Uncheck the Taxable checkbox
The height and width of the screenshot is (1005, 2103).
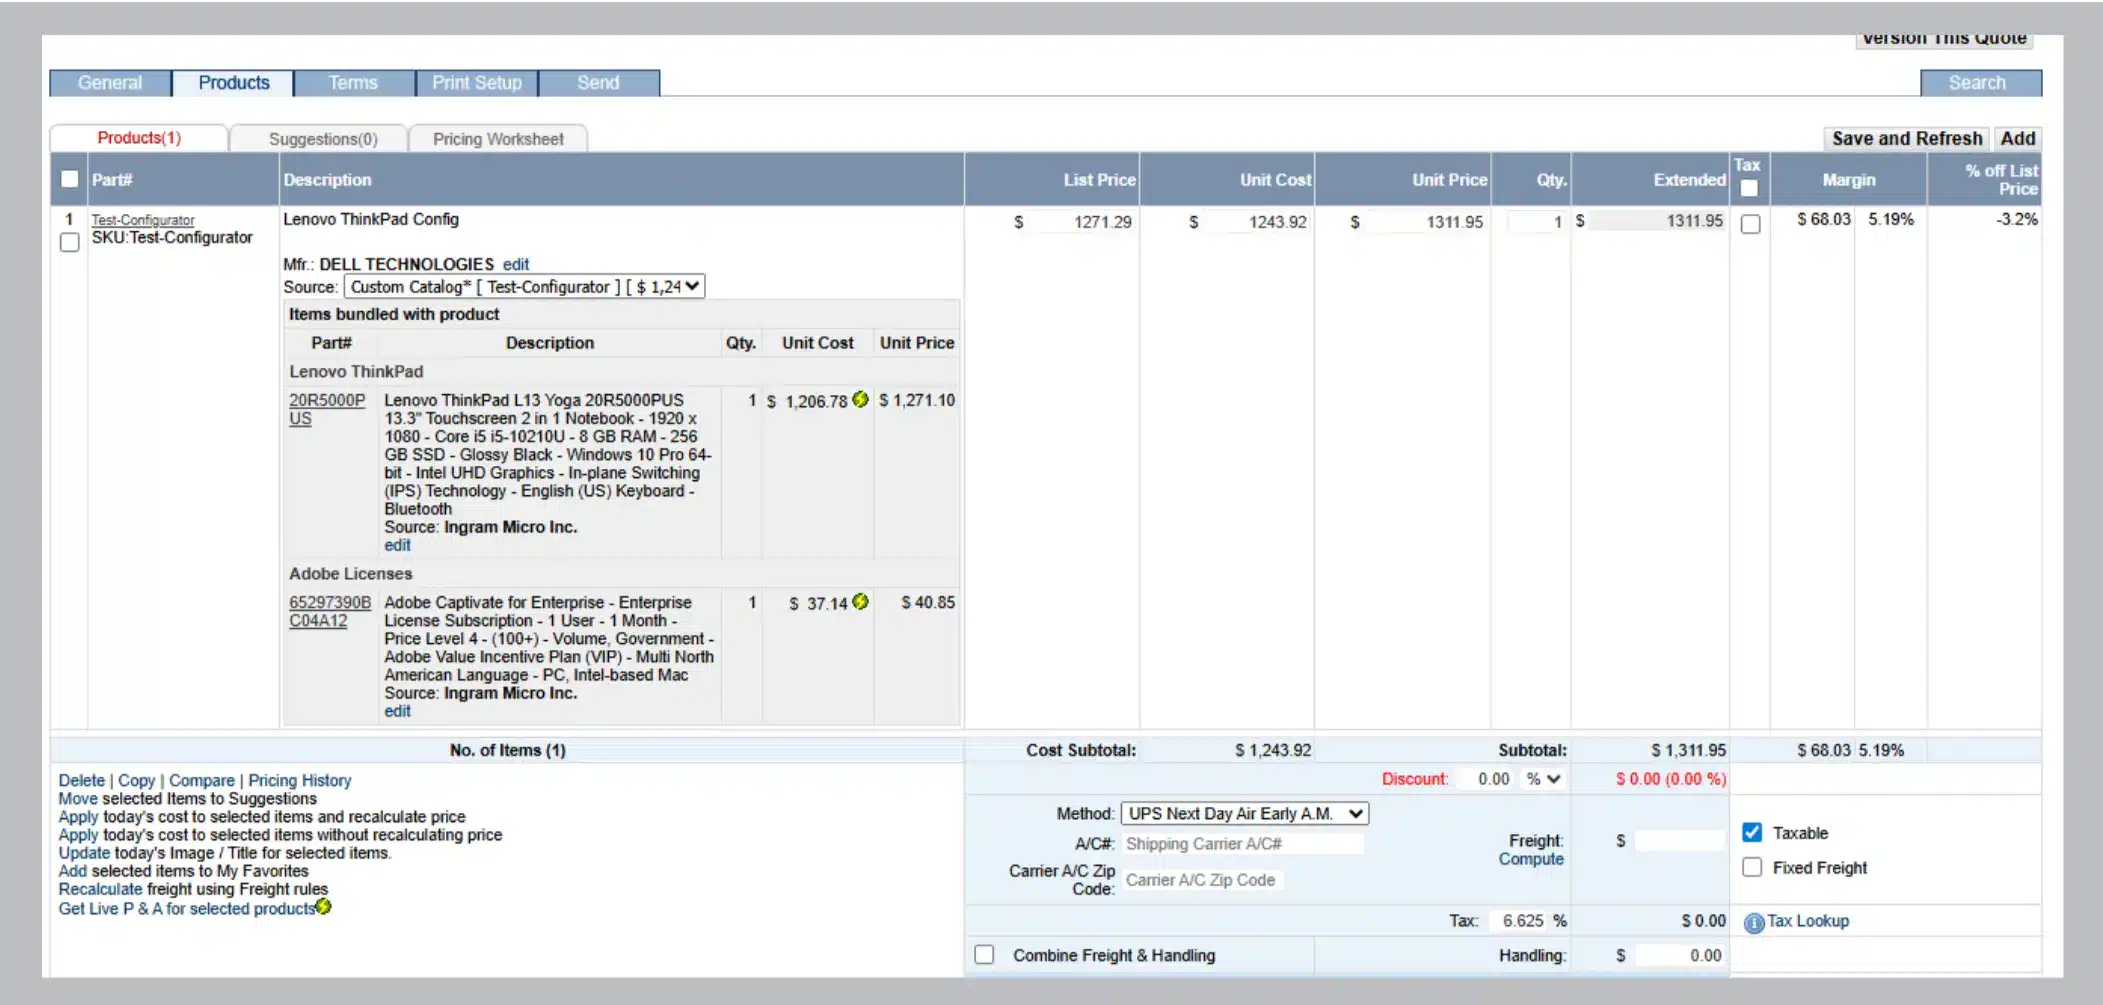(x=1752, y=832)
